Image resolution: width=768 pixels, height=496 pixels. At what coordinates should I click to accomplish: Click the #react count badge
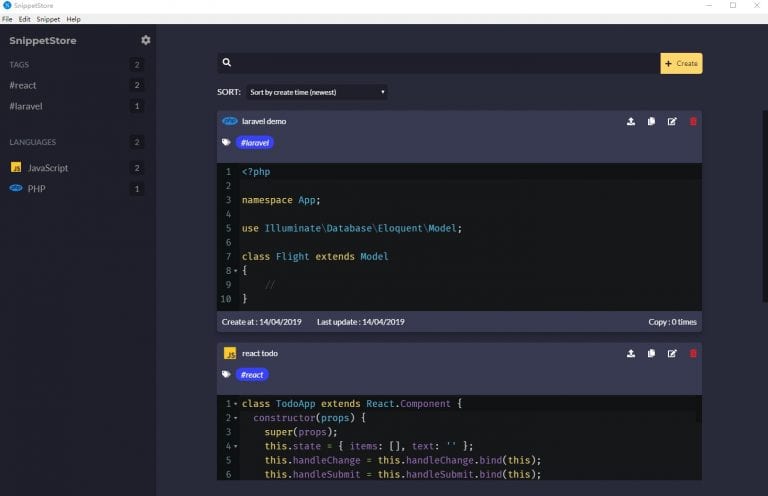[x=137, y=85]
